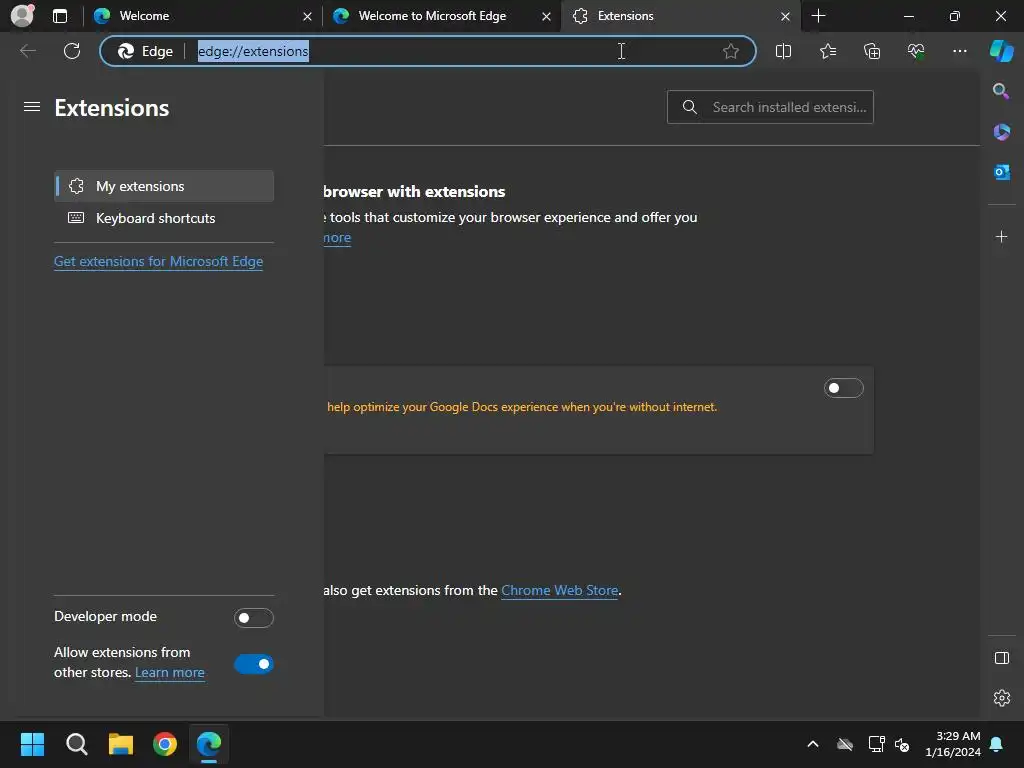The height and width of the screenshot is (768, 1024).
Task: Select My extensions in sidebar
Action: [164, 186]
